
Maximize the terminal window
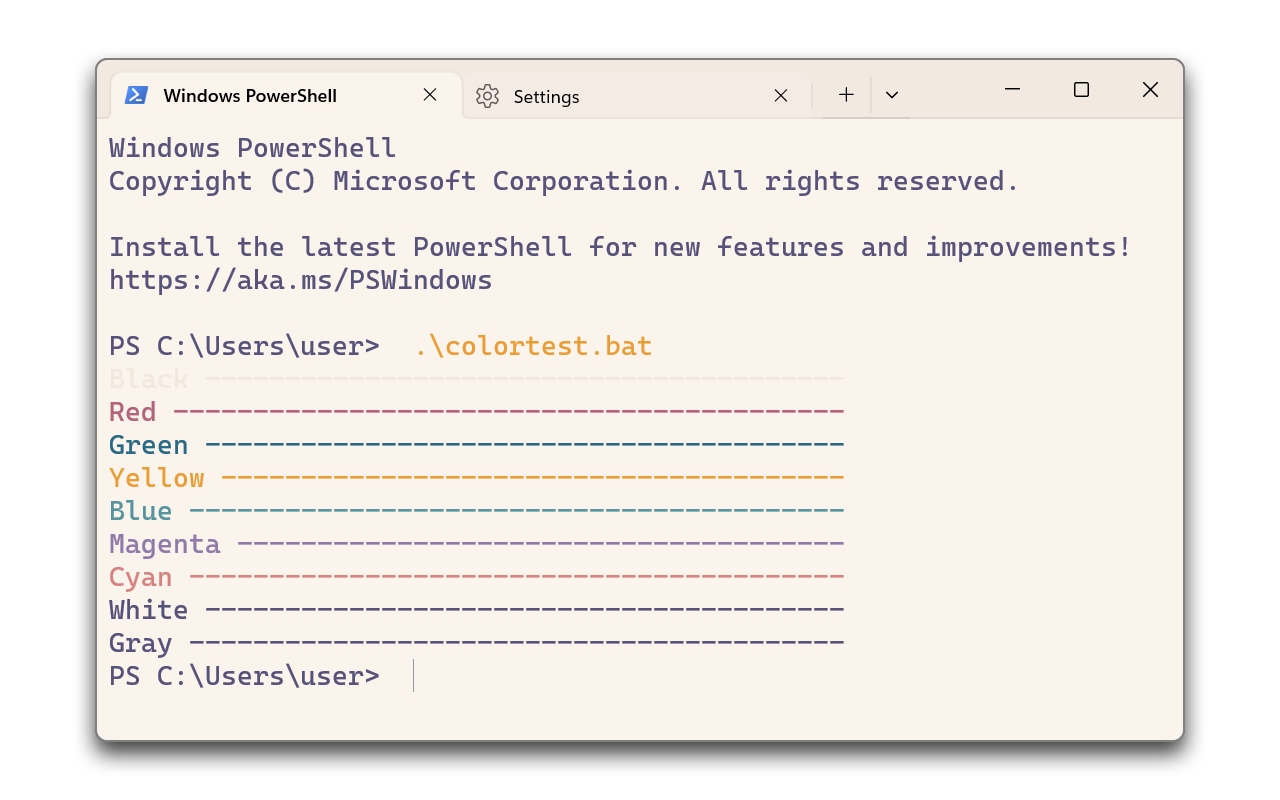click(1081, 90)
